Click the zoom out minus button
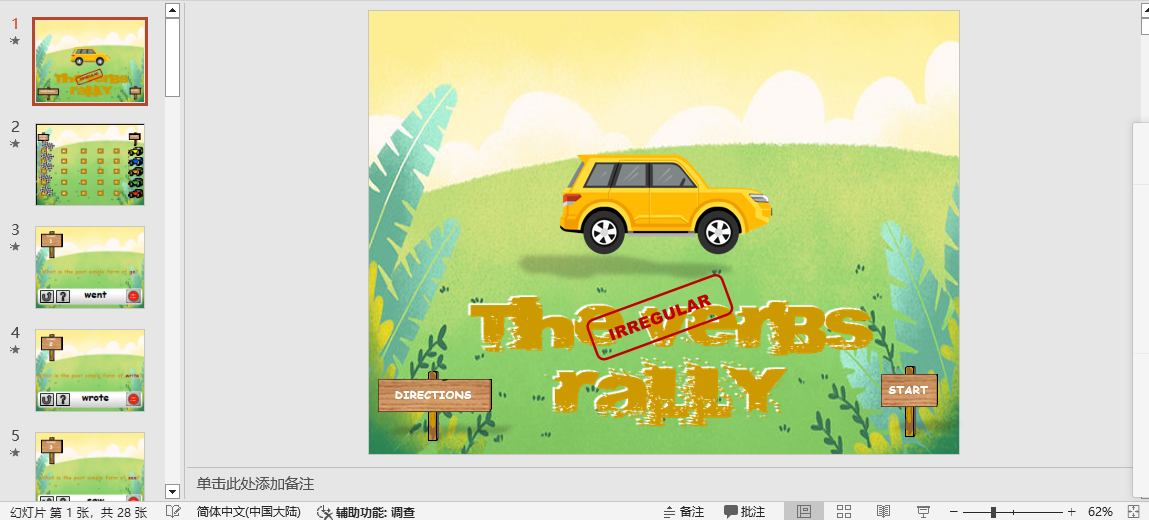Viewport: 1149px width, 520px height. click(x=954, y=512)
